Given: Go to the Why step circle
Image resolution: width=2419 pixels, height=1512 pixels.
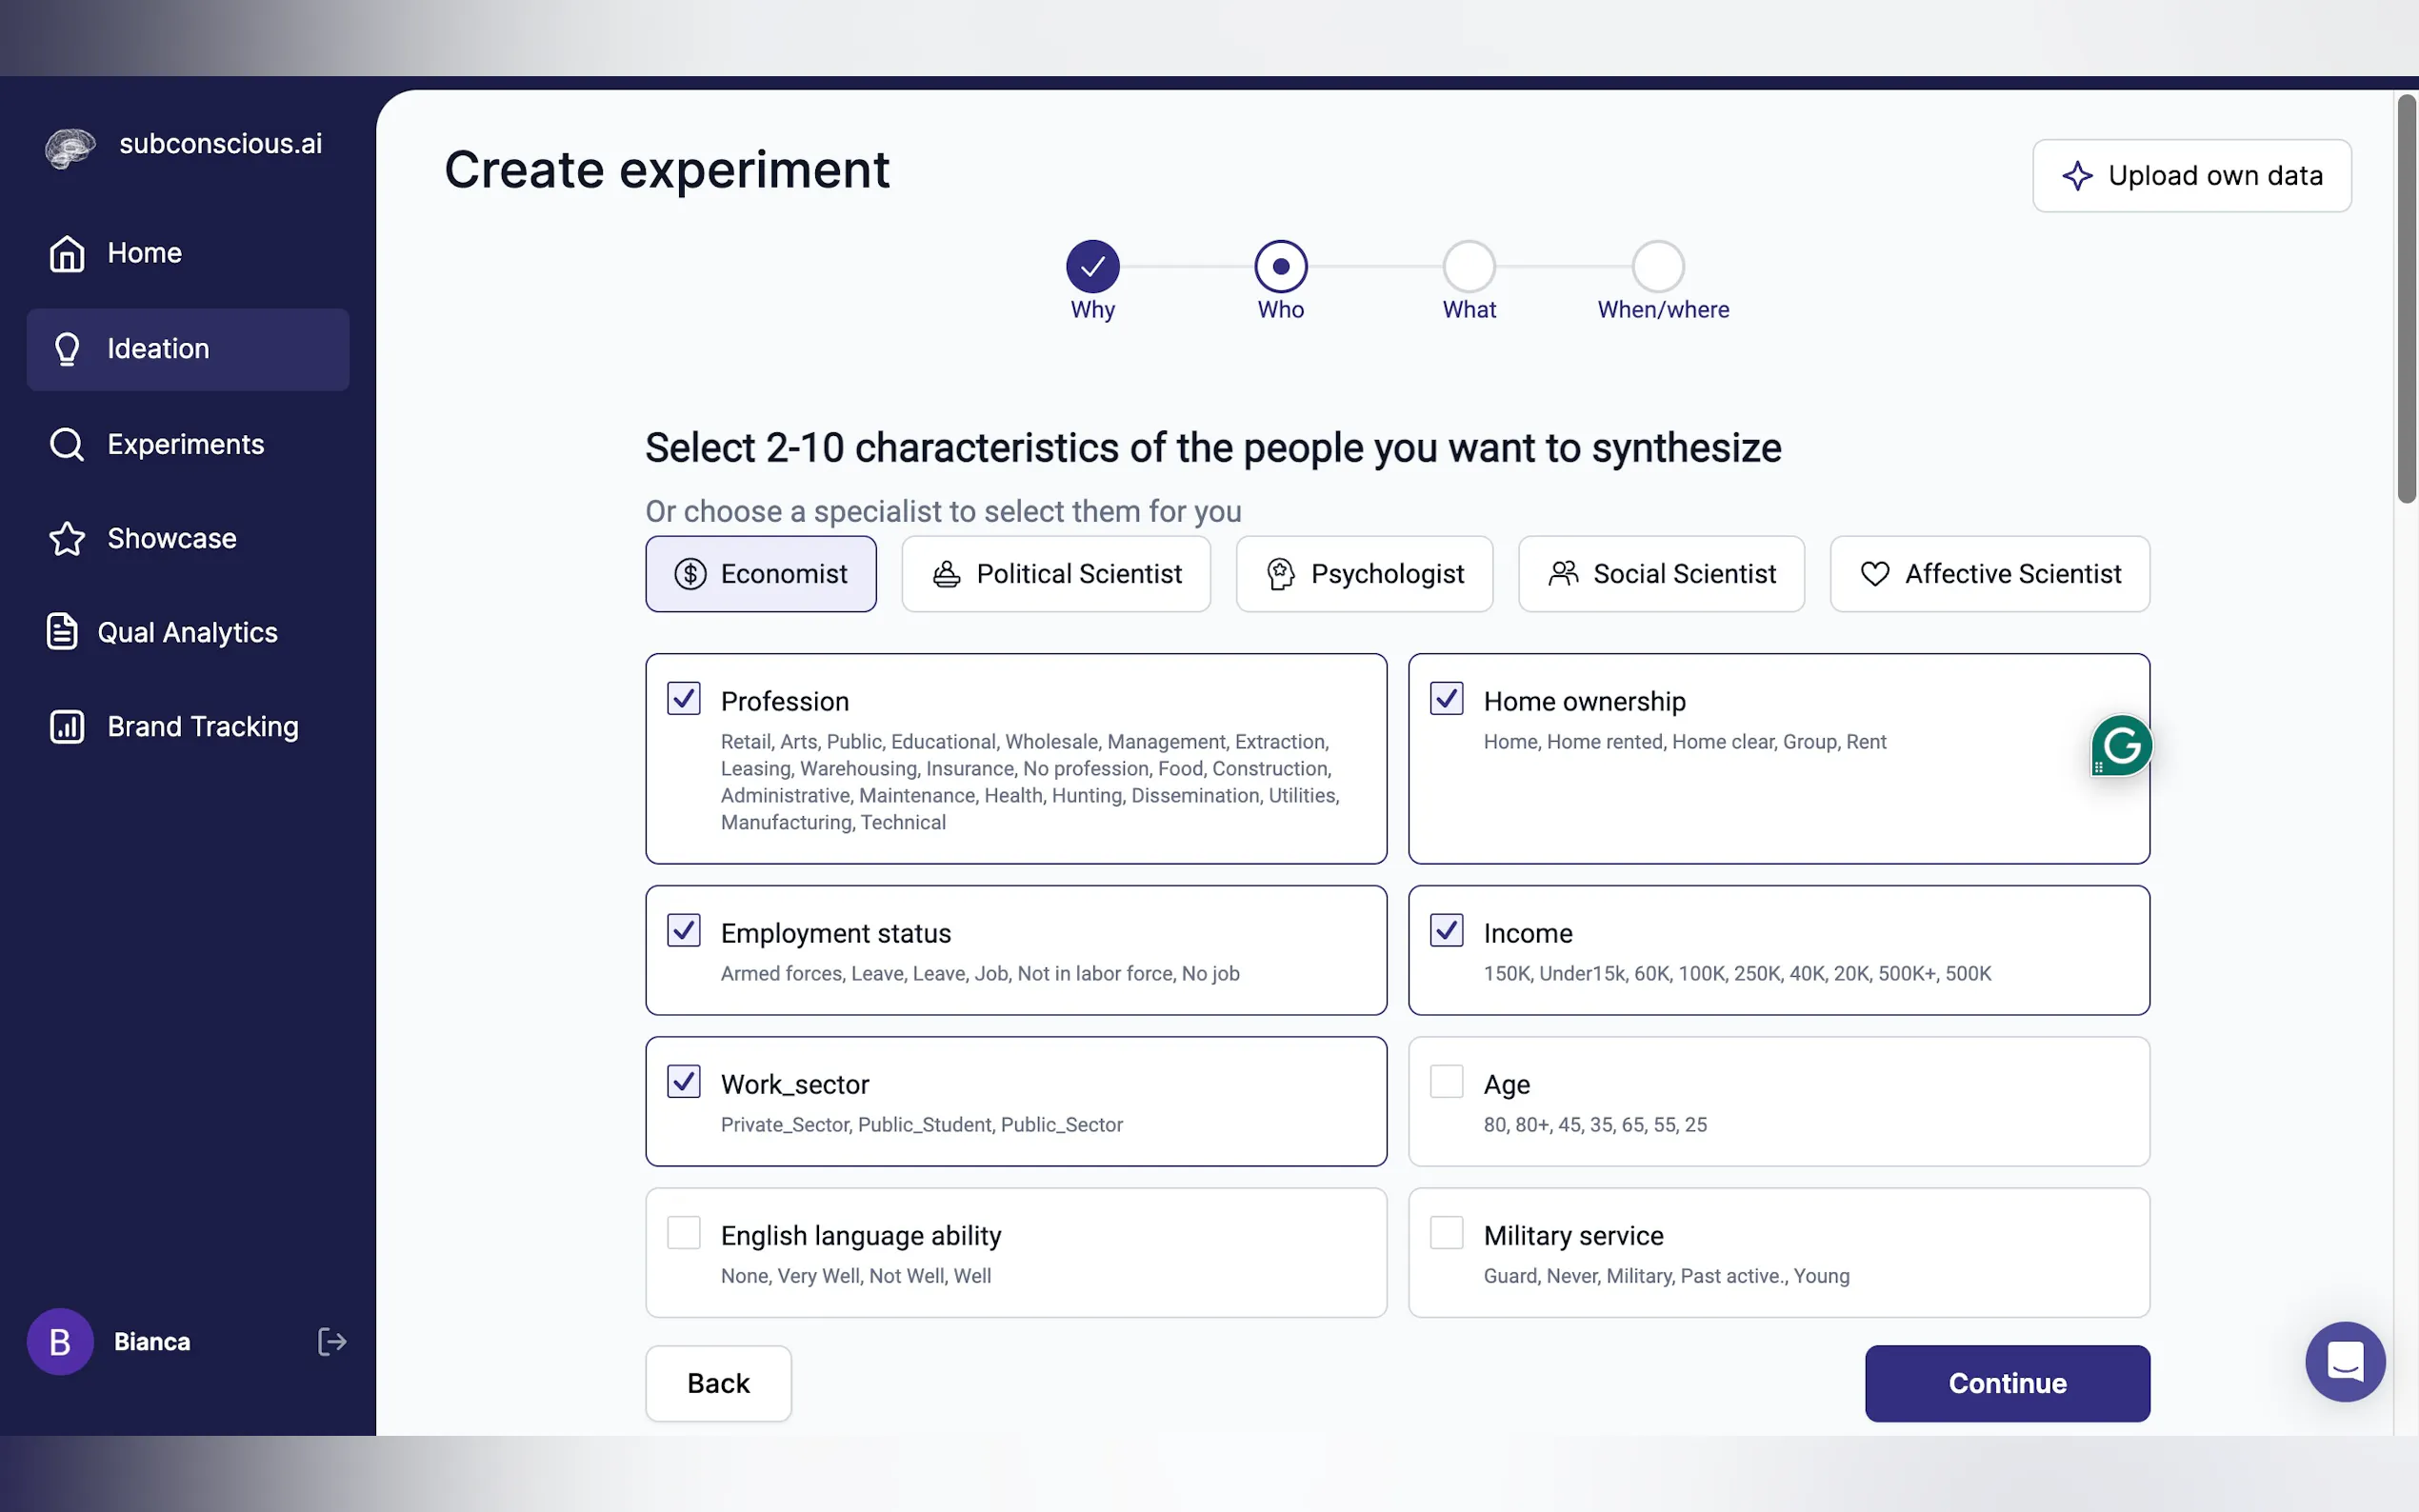Looking at the screenshot, I should [1092, 267].
